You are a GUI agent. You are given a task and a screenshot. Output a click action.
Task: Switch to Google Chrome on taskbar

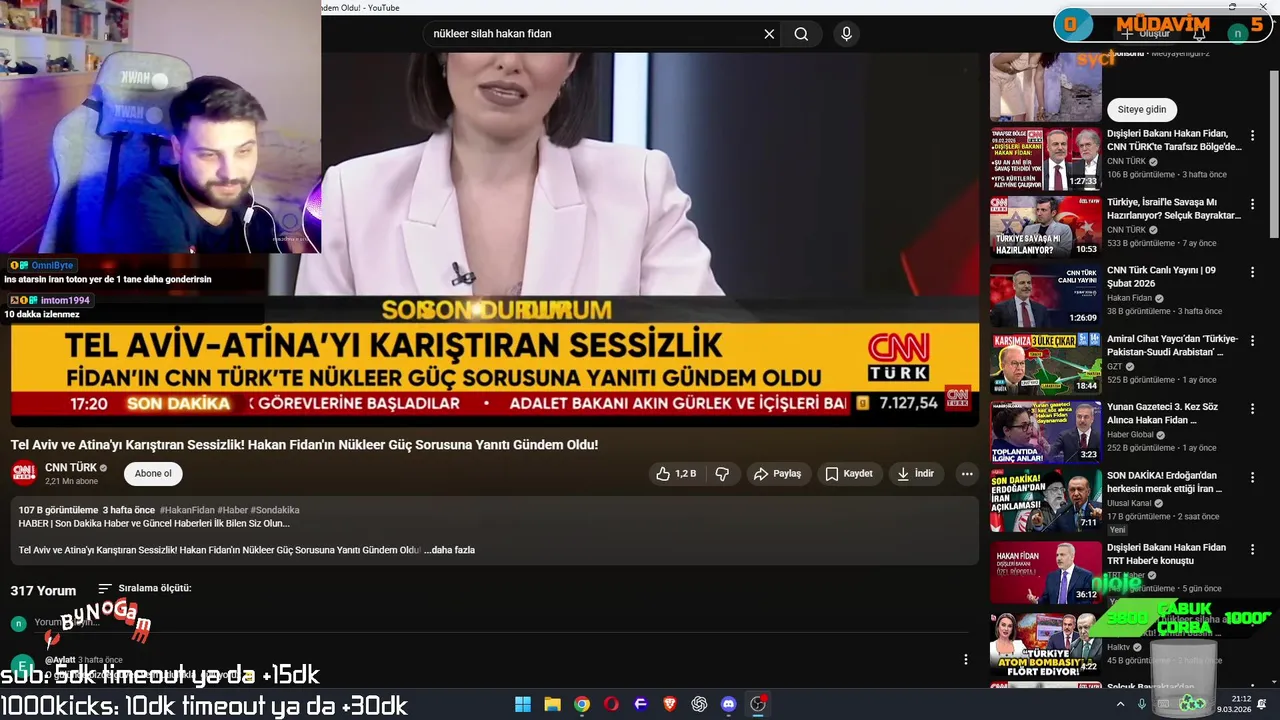(582, 704)
